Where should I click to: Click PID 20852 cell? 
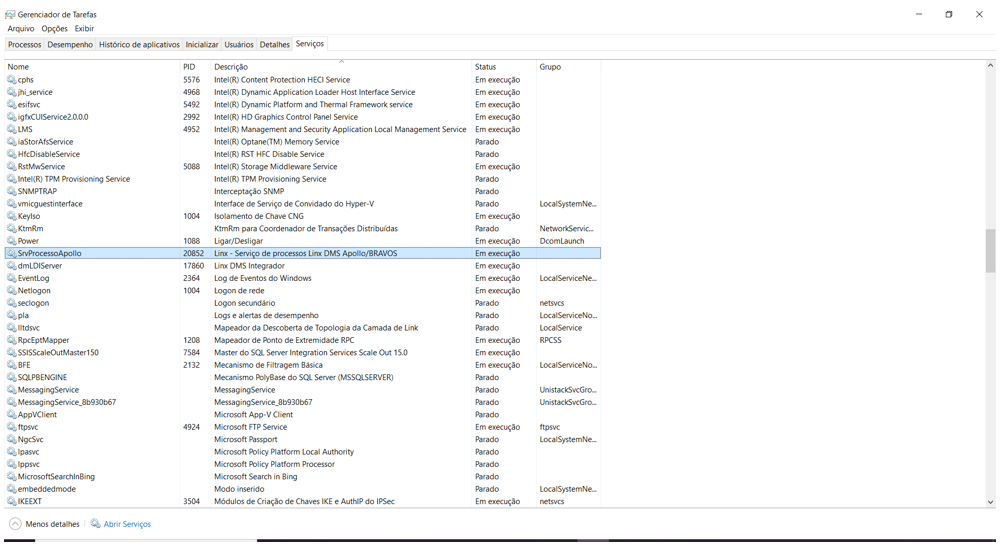click(x=194, y=254)
